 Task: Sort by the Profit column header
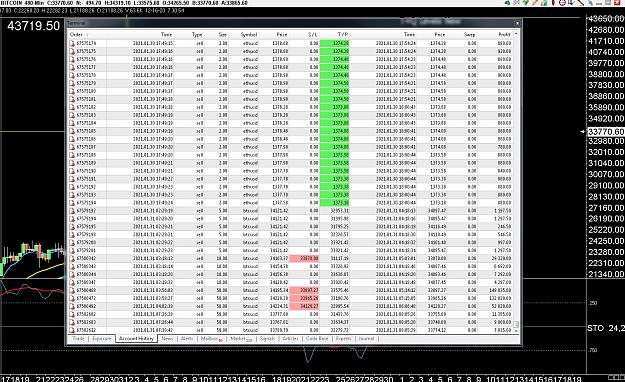tap(504, 35)
